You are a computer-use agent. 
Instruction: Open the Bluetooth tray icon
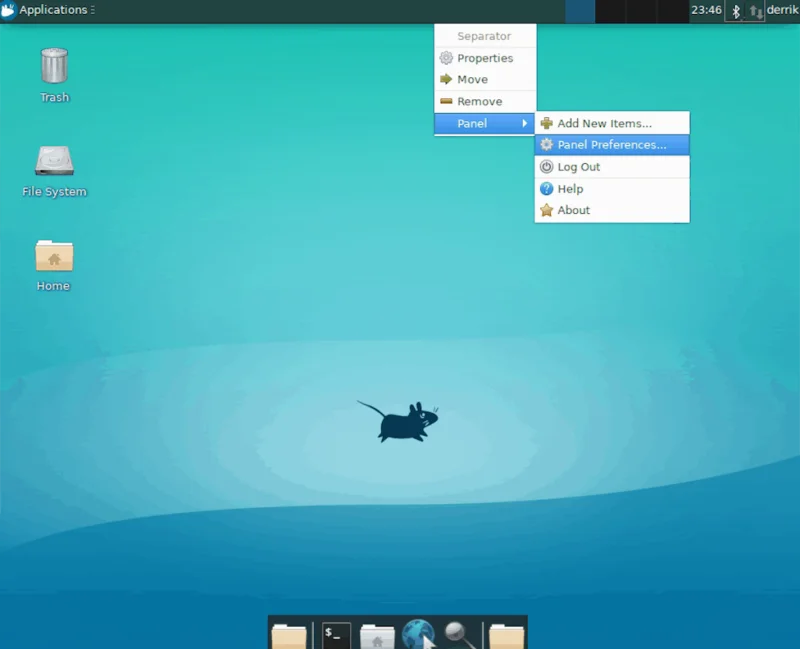pyautogui.click(x=735, y=11)
